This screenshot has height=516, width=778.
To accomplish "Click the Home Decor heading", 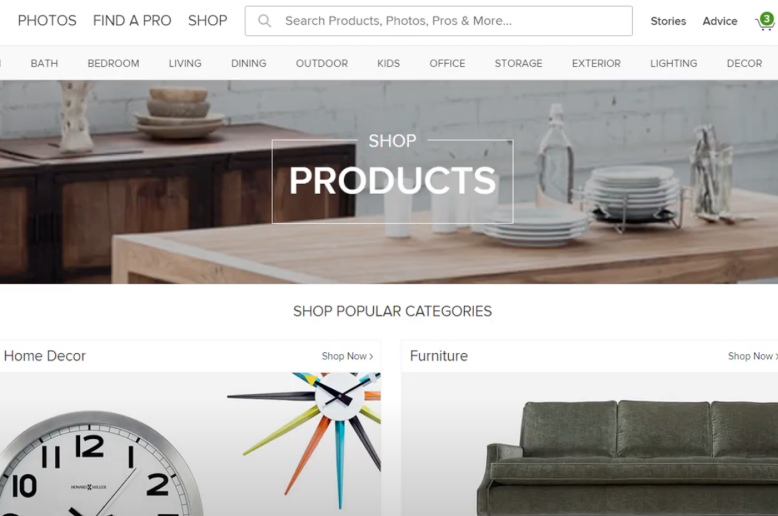I will click(x=45, y=356).
